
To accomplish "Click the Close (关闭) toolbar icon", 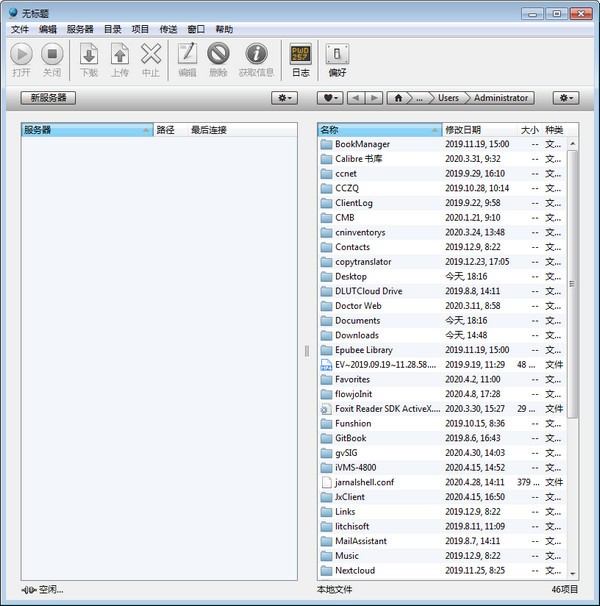I will click(x=52, y=54).
